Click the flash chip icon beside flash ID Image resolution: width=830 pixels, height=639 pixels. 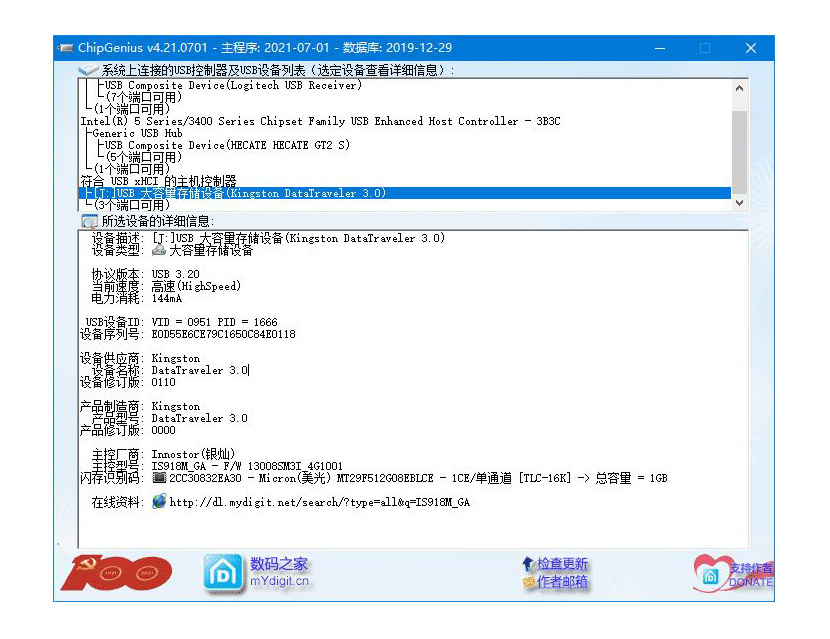coord(159,478)
